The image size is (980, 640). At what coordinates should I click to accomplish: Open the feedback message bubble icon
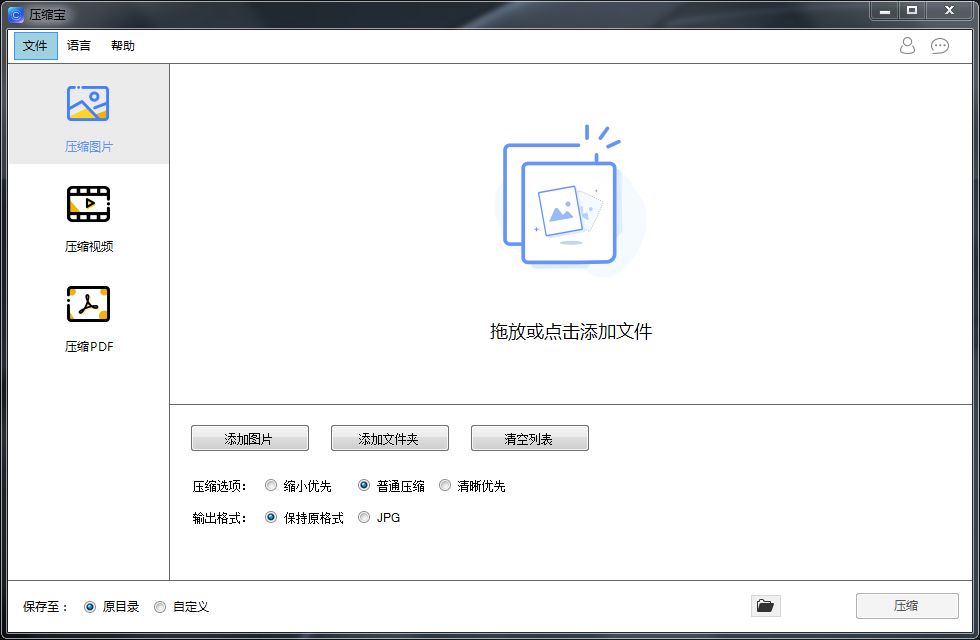click(939, 45)
